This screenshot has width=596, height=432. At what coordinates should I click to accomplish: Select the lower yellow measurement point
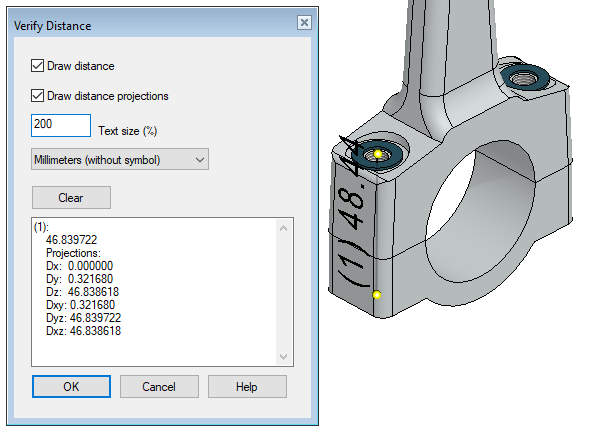tap(377, 295)
